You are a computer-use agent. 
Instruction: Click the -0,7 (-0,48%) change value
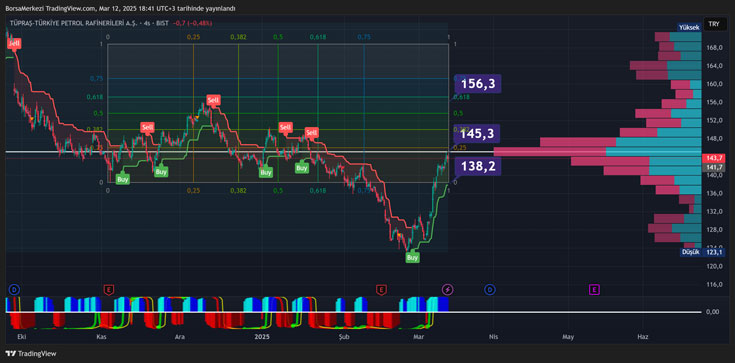[192, 23]
